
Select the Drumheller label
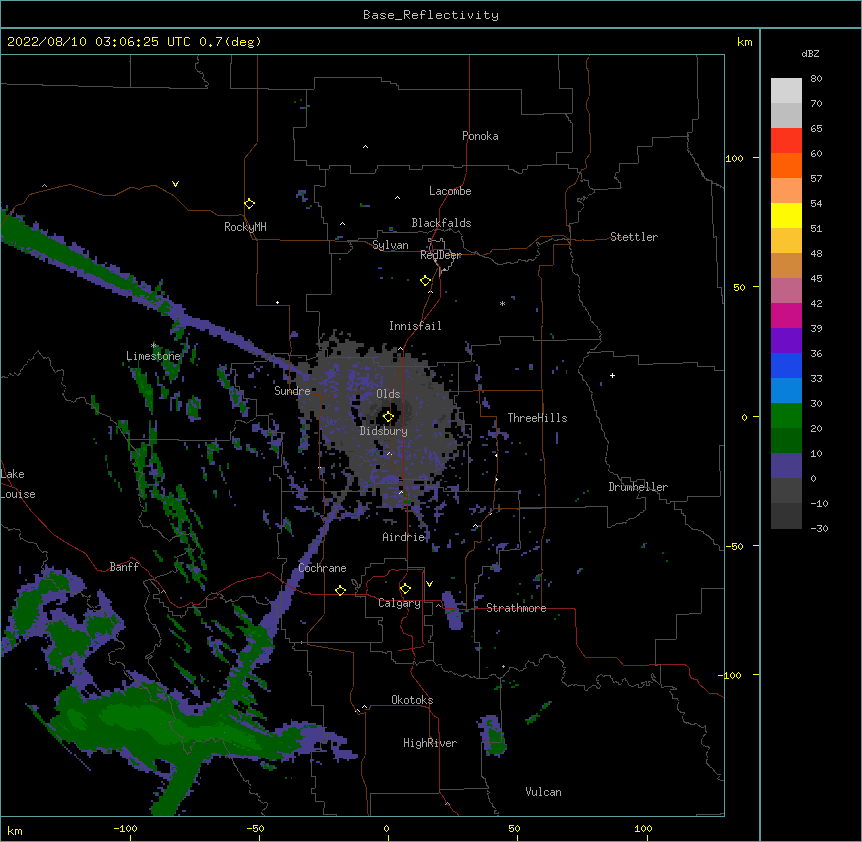(x=638, y=487)
